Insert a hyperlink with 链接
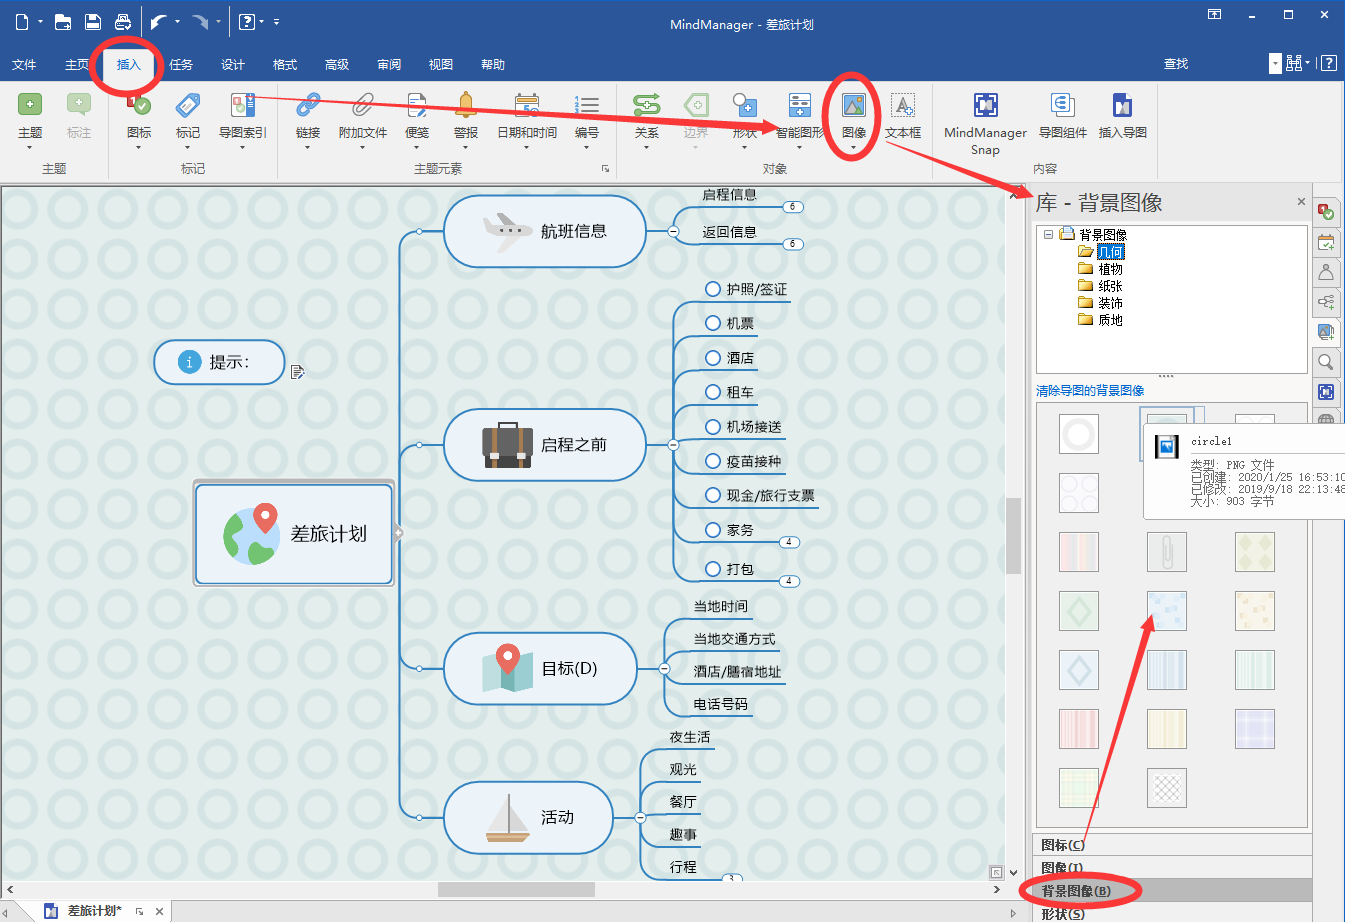This screenshot has height=922, width=1345. pos(308,115)
